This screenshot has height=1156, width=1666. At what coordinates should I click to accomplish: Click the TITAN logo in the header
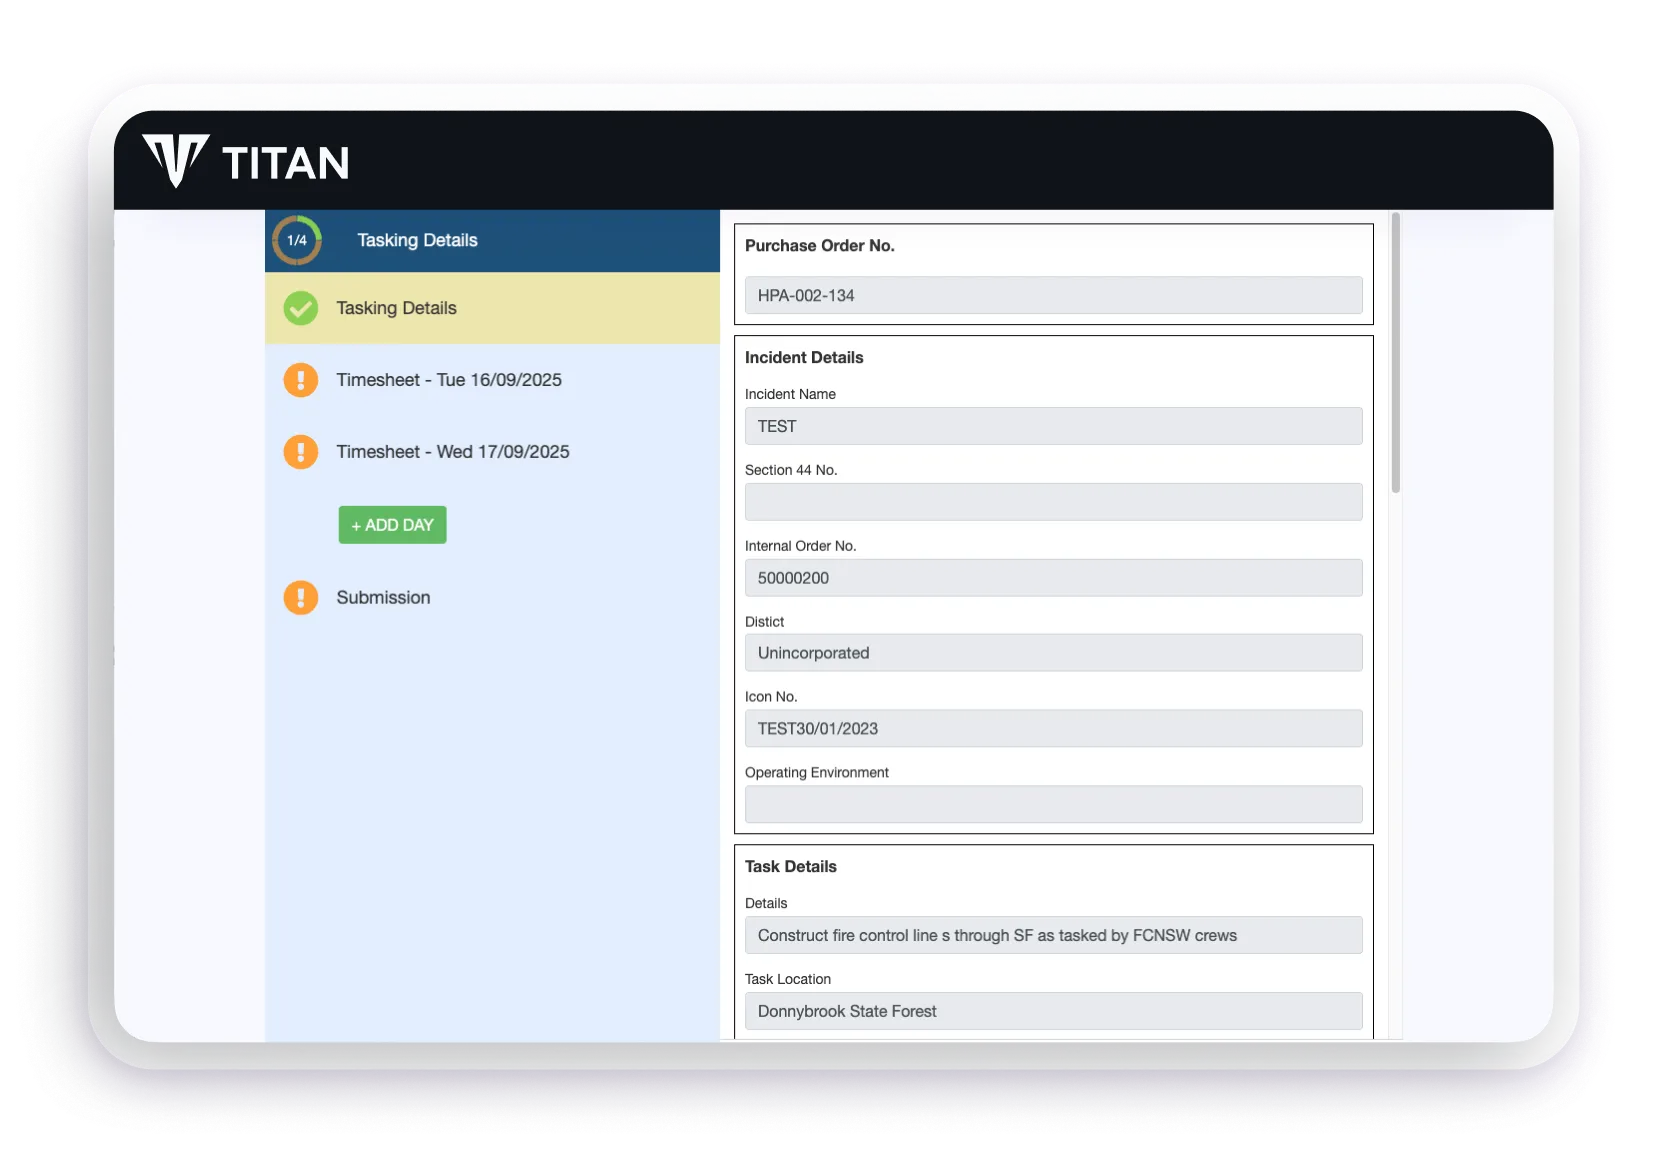(245, 160)
